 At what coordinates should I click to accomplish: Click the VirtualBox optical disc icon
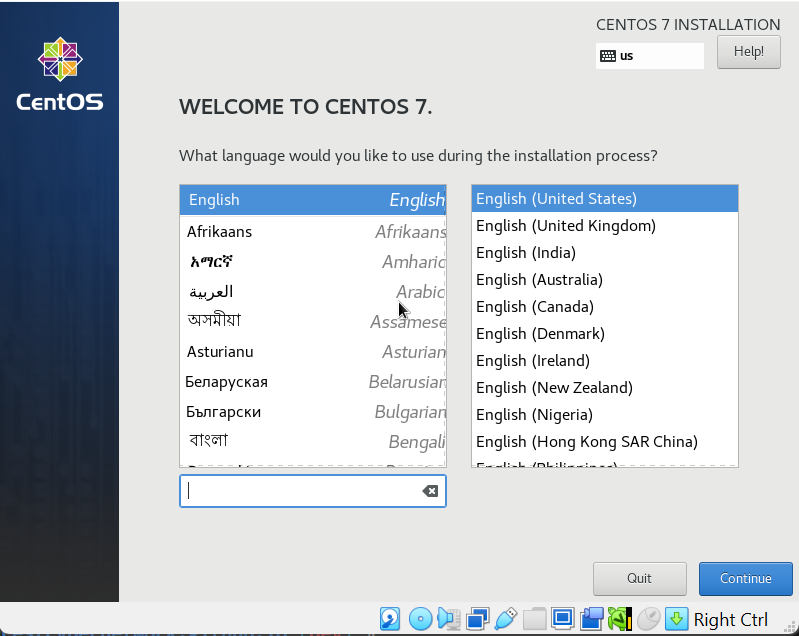420,619
